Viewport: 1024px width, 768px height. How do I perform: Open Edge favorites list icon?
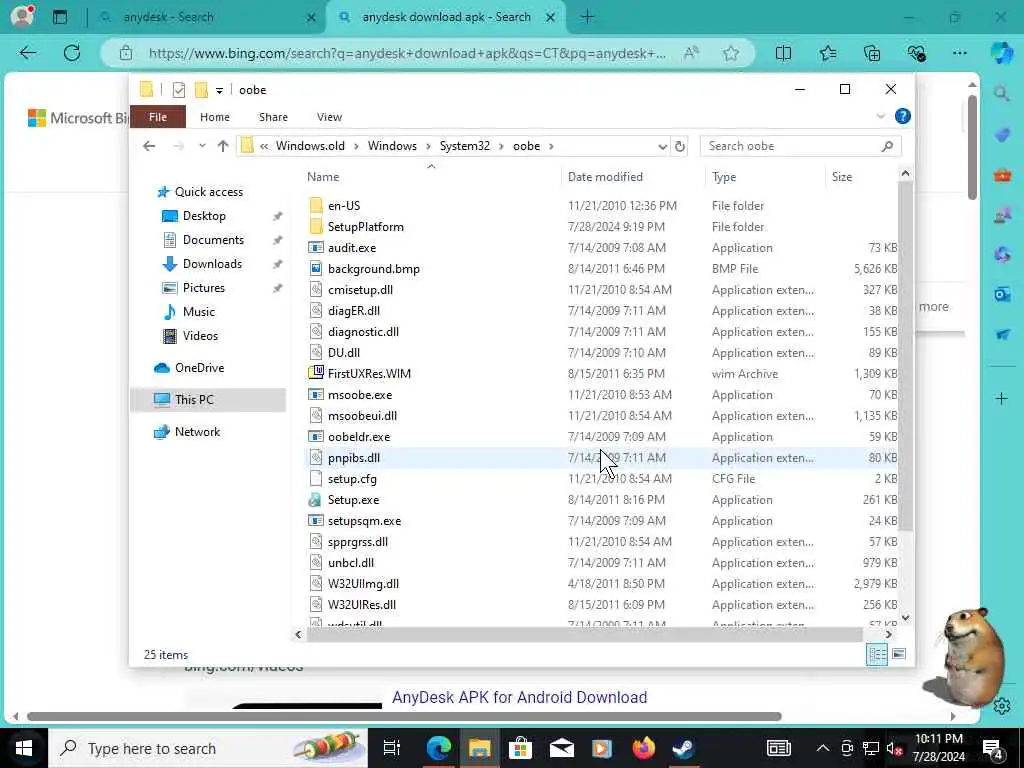[x=828, y=53]
